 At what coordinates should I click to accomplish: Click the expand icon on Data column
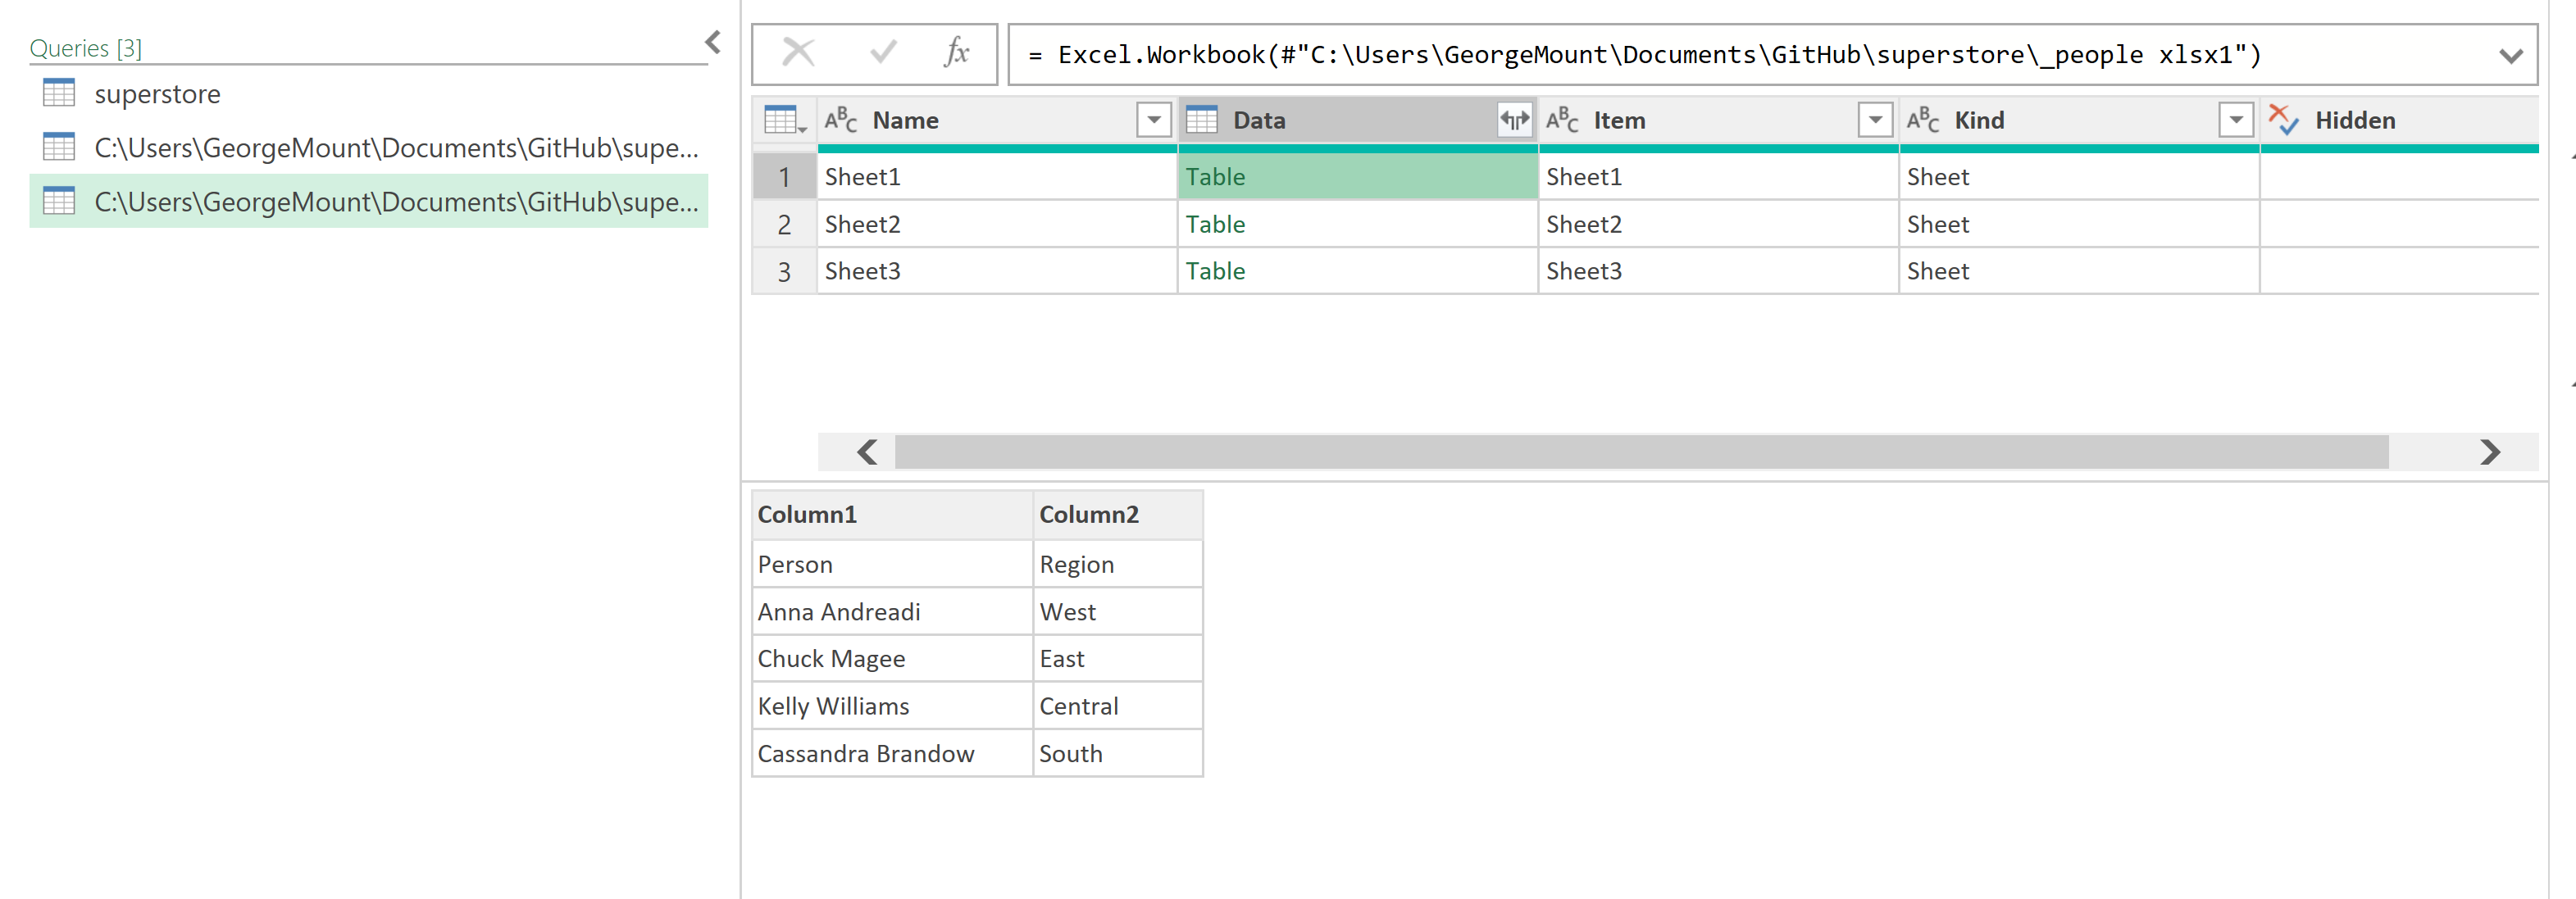(x=1514, y=120)
